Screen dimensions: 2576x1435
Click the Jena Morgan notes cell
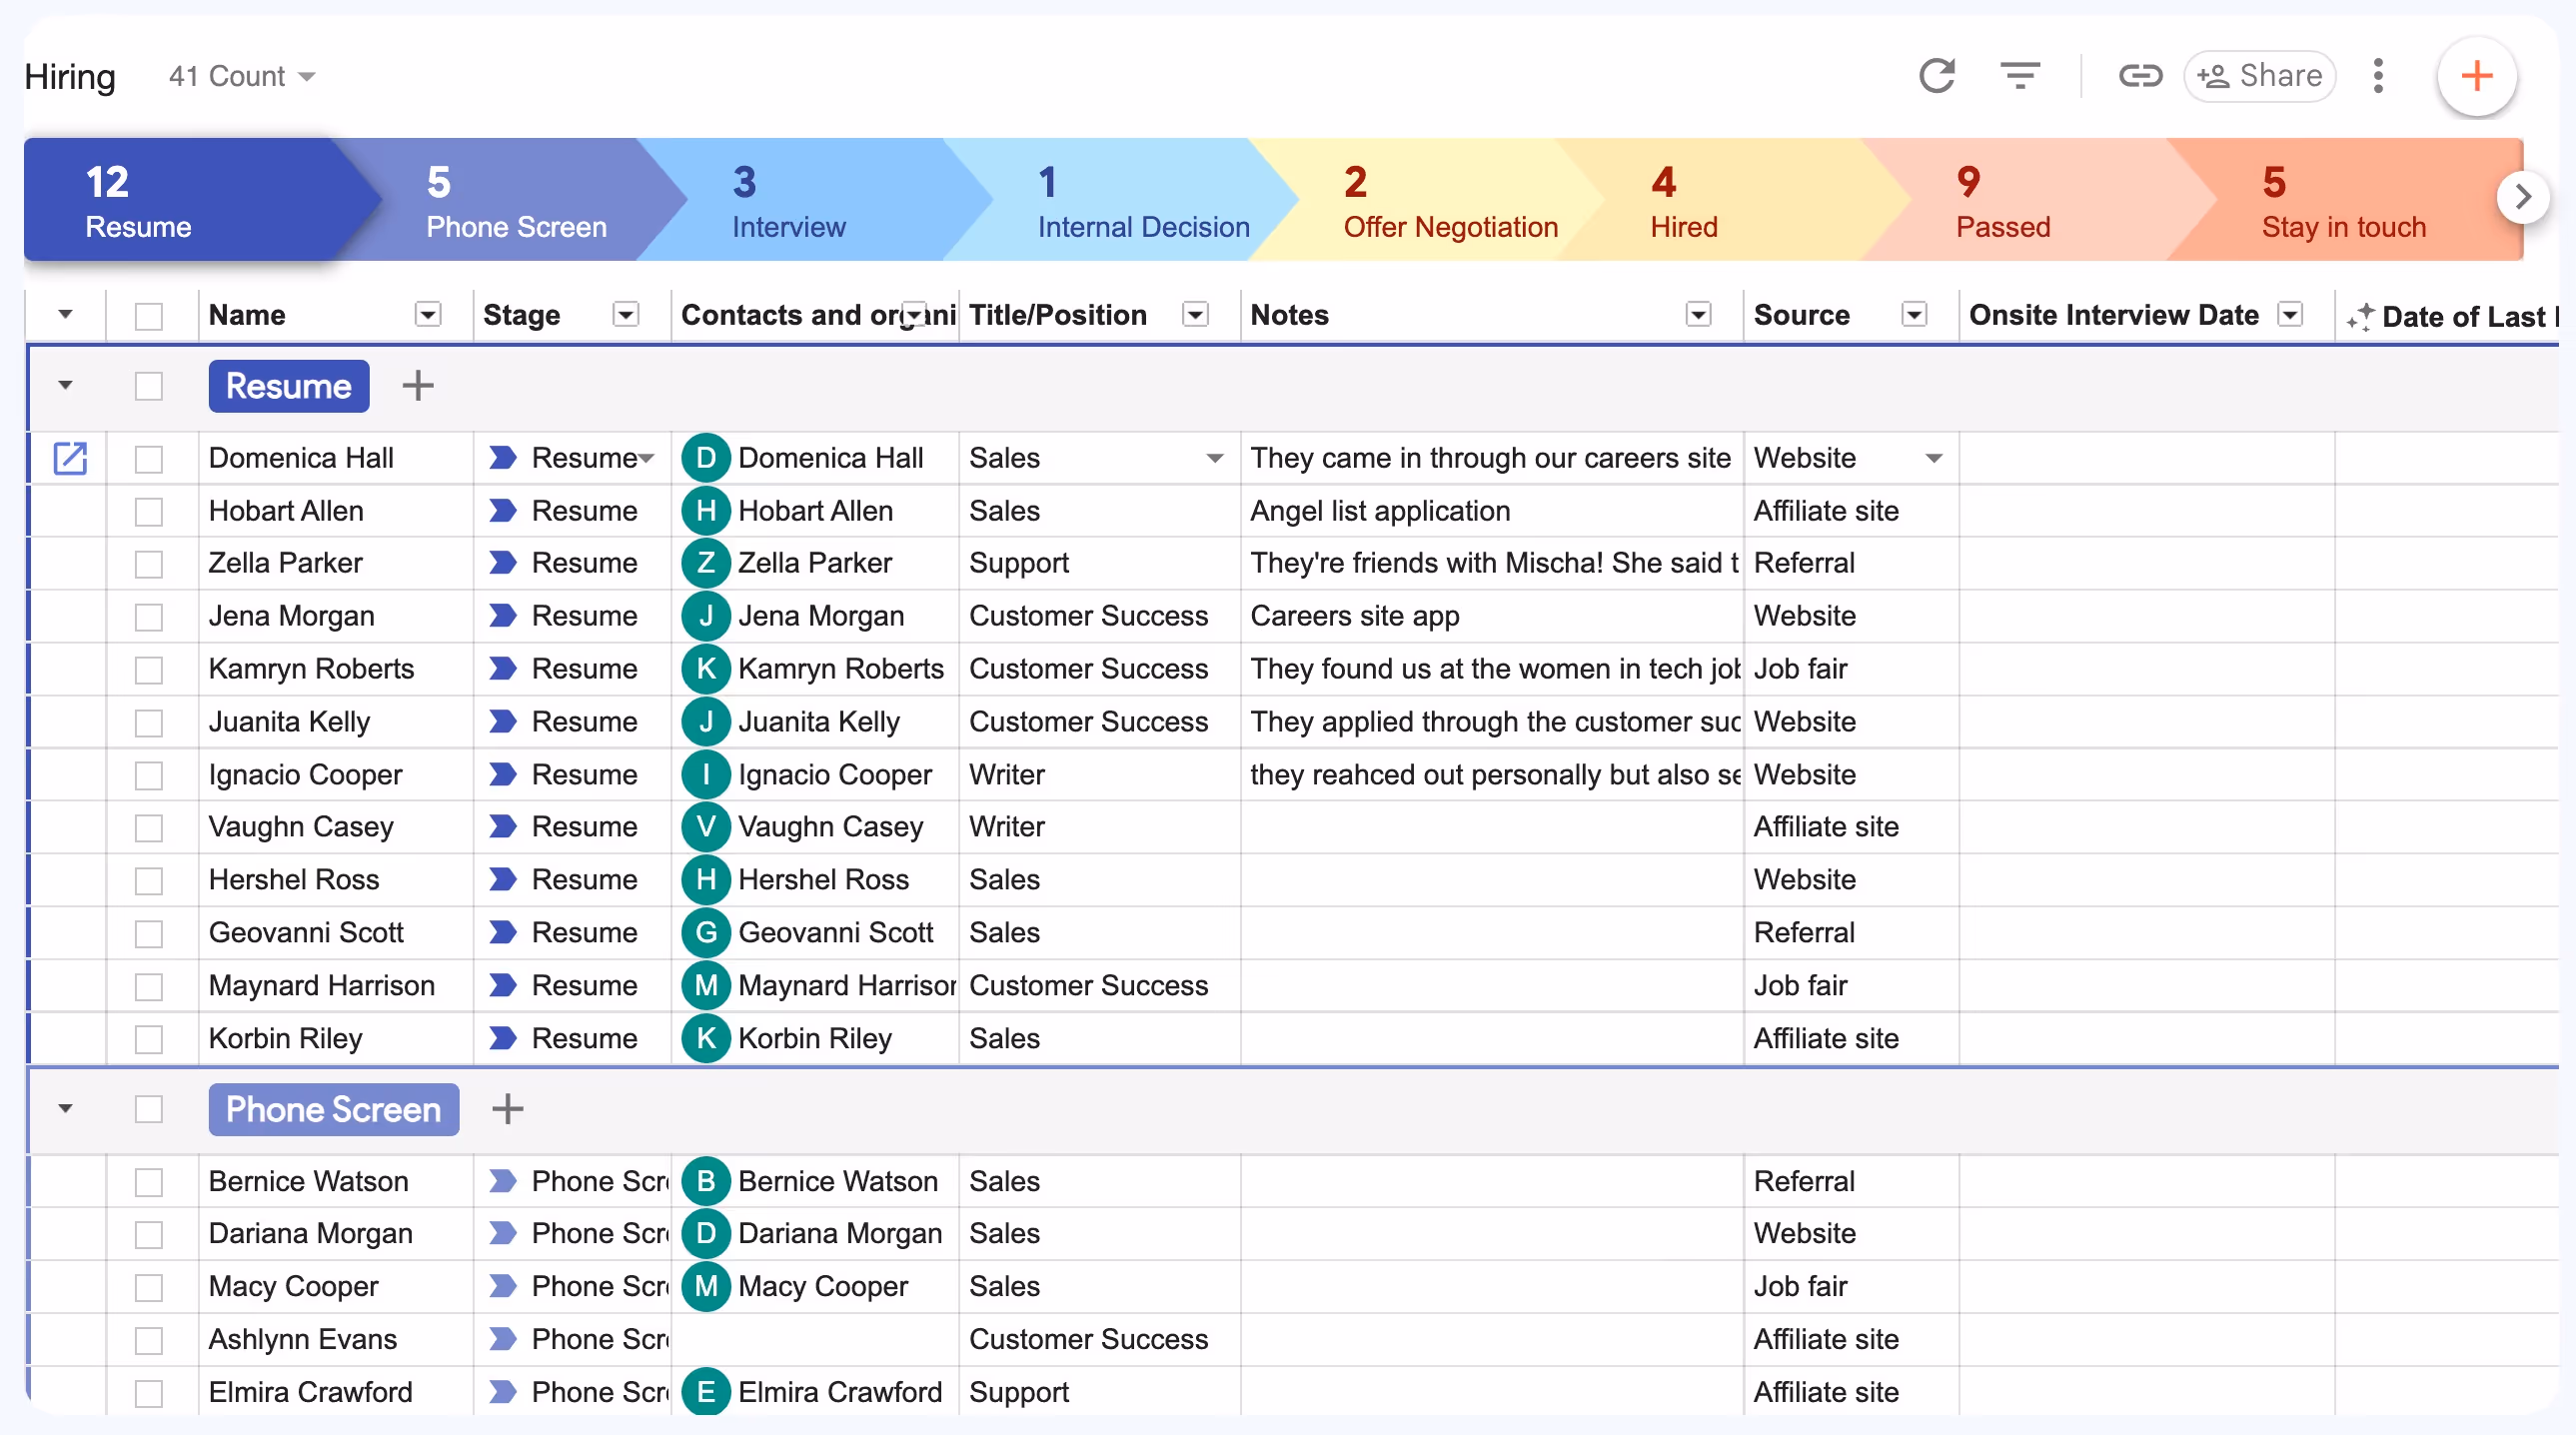pos(1490,616)
